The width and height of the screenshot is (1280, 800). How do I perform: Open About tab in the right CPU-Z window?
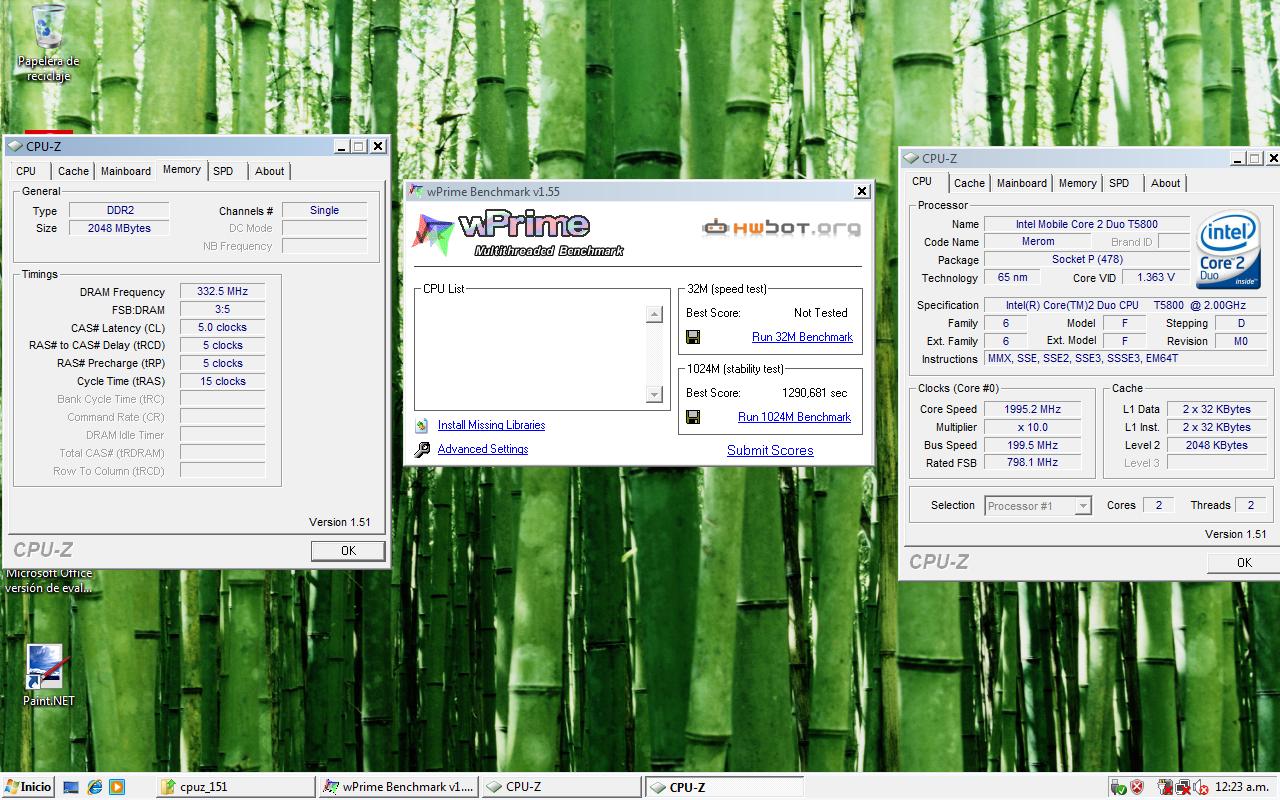[x=1165, y=183]
